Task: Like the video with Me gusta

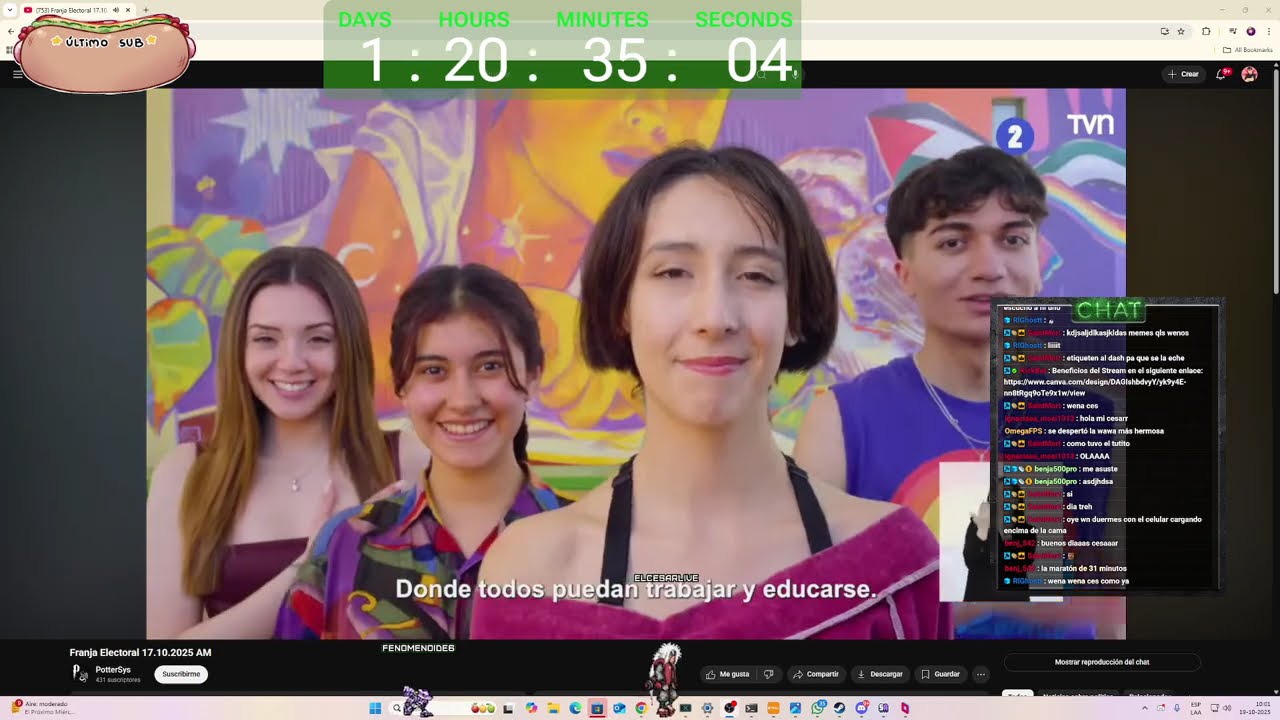Action: (x=728, y=674)
